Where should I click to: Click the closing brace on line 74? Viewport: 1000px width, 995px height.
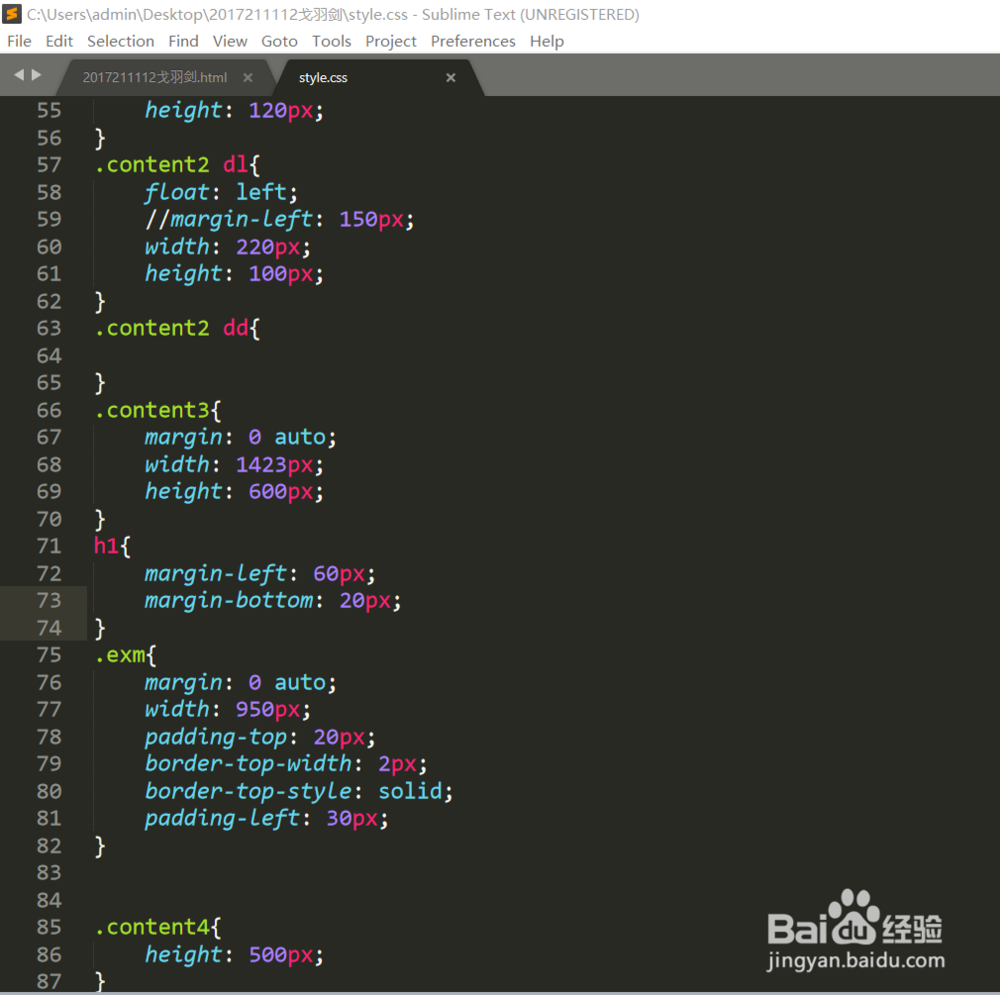tap(99, 628)
